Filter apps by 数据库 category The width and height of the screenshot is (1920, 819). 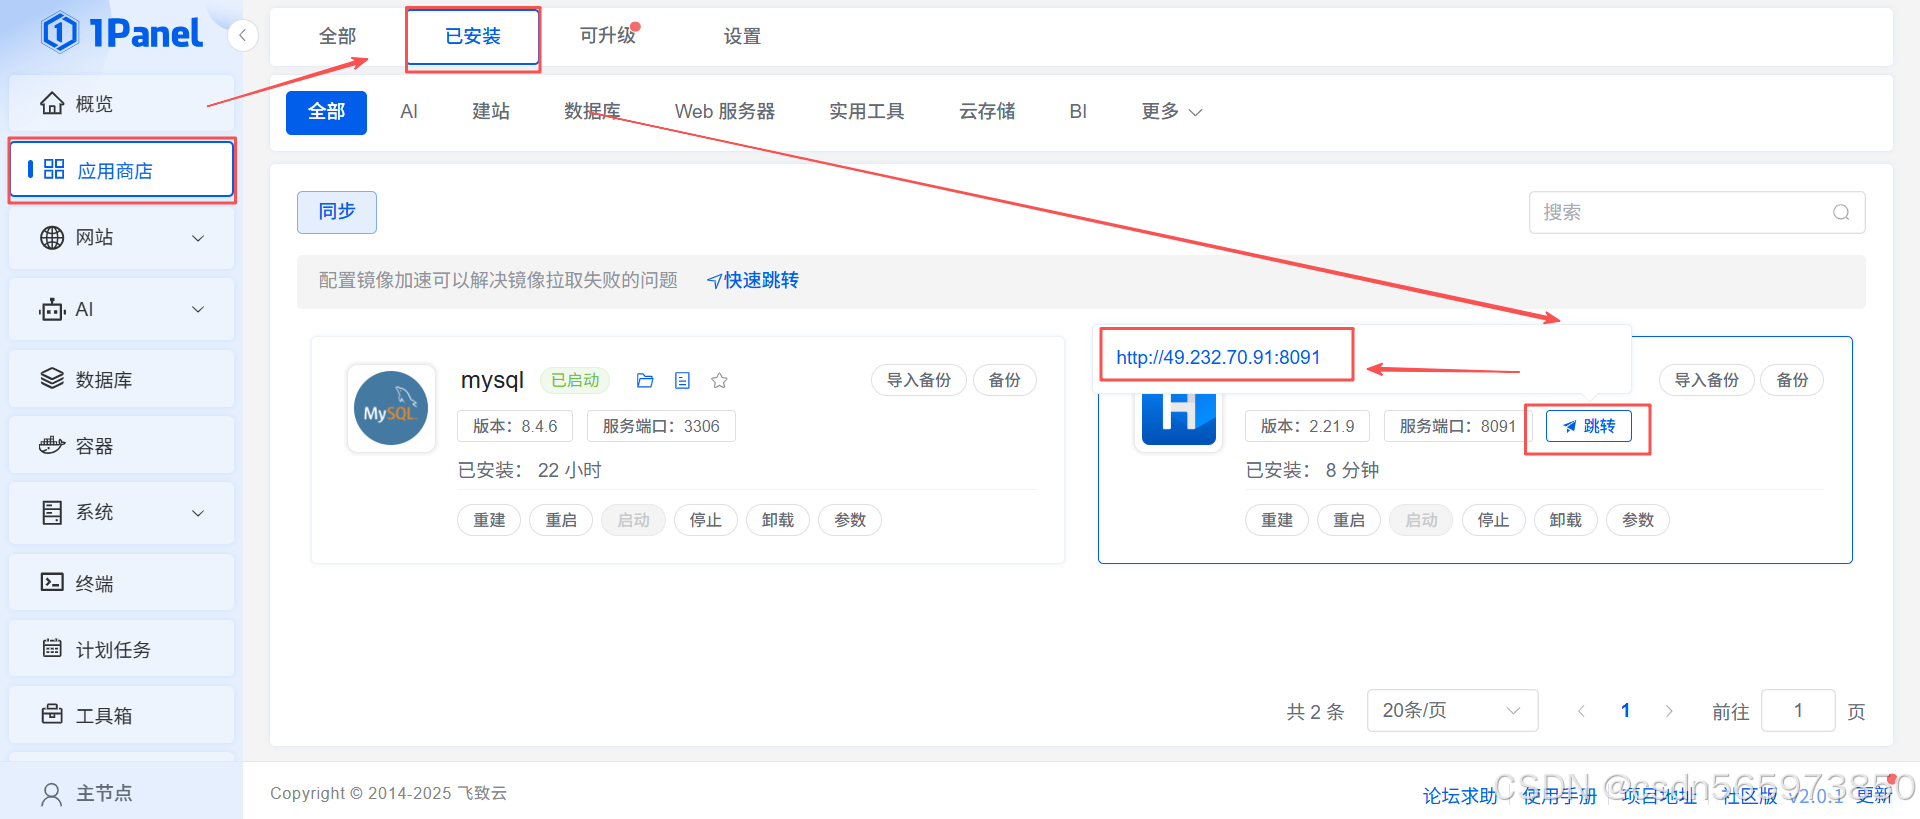(592, 112)
